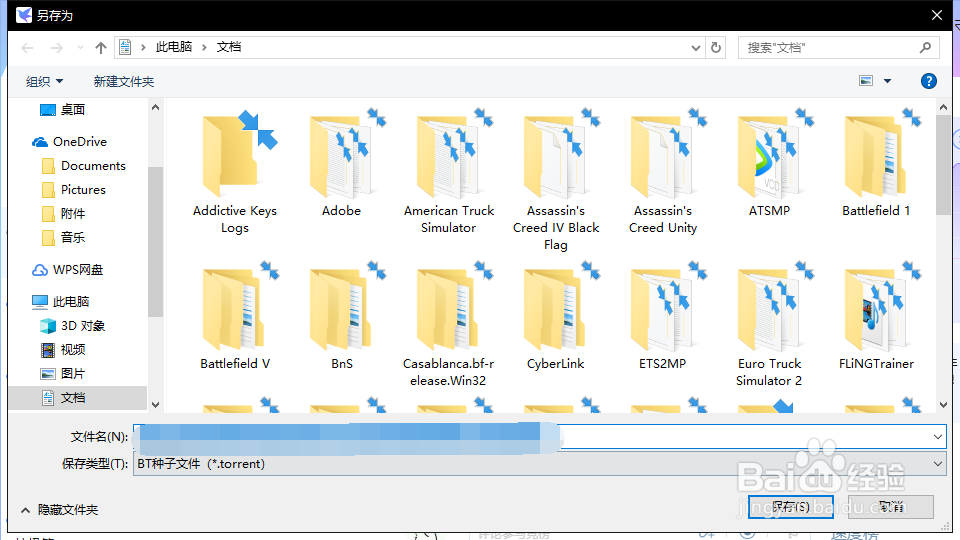The image size is (960, 540).
Task: Select the Addictive Keys Logs folder
Action: click(x=235, y=171)
